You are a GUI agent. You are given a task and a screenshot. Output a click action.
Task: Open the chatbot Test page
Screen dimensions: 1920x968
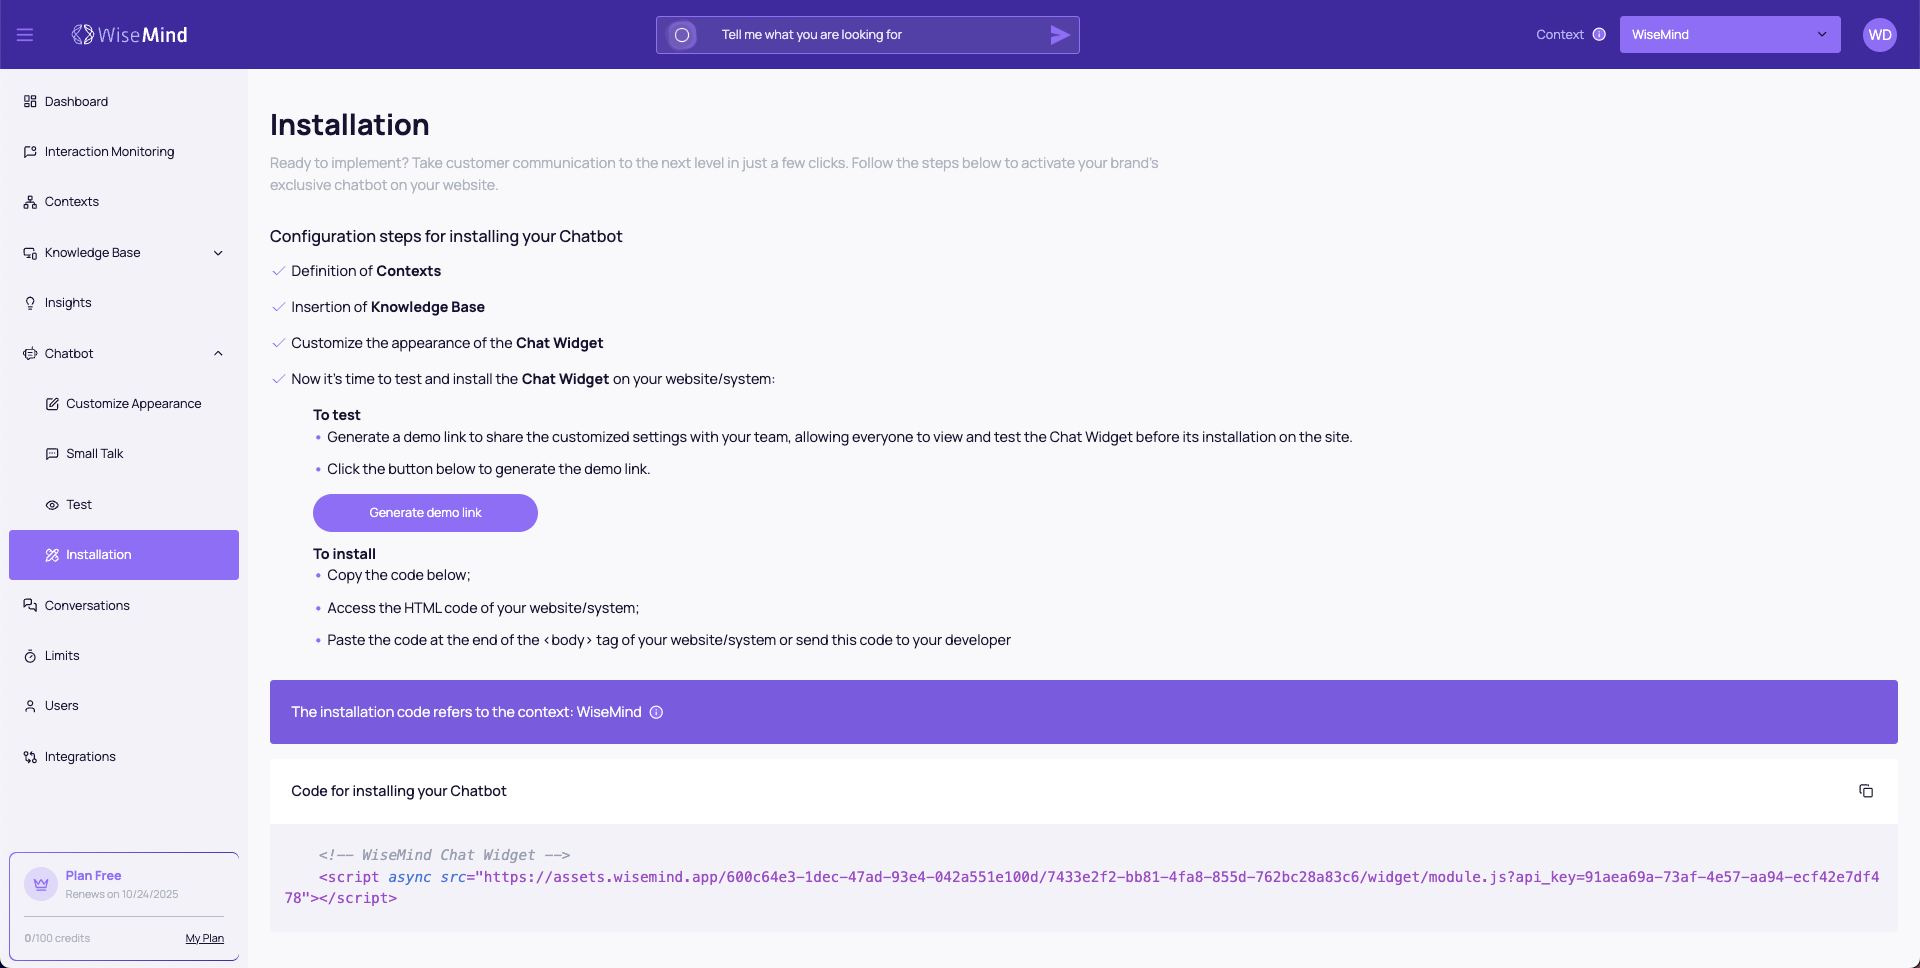[x=79, y=505]
